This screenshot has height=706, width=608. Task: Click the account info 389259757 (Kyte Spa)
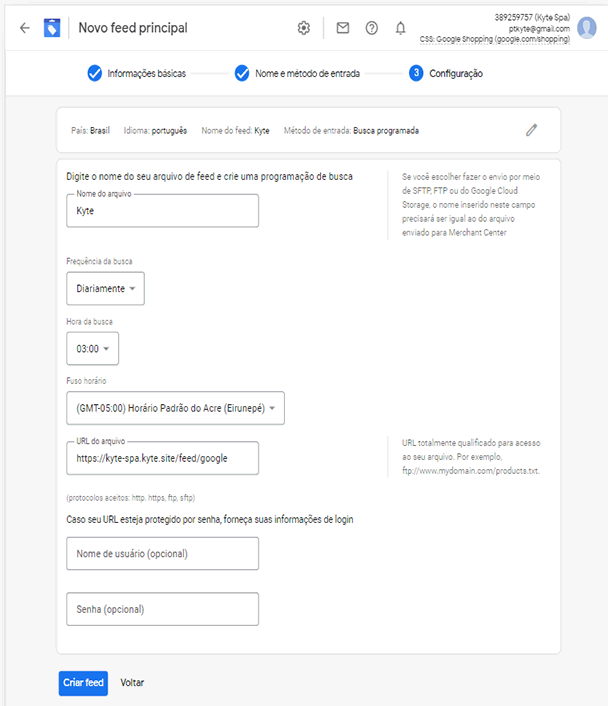tap(532, 18)
